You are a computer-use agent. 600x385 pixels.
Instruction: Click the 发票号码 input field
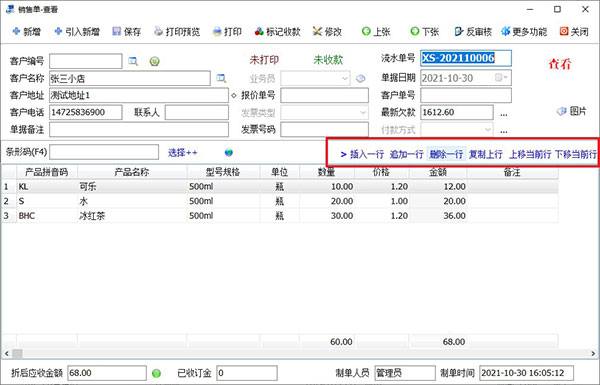coord(324,129)
